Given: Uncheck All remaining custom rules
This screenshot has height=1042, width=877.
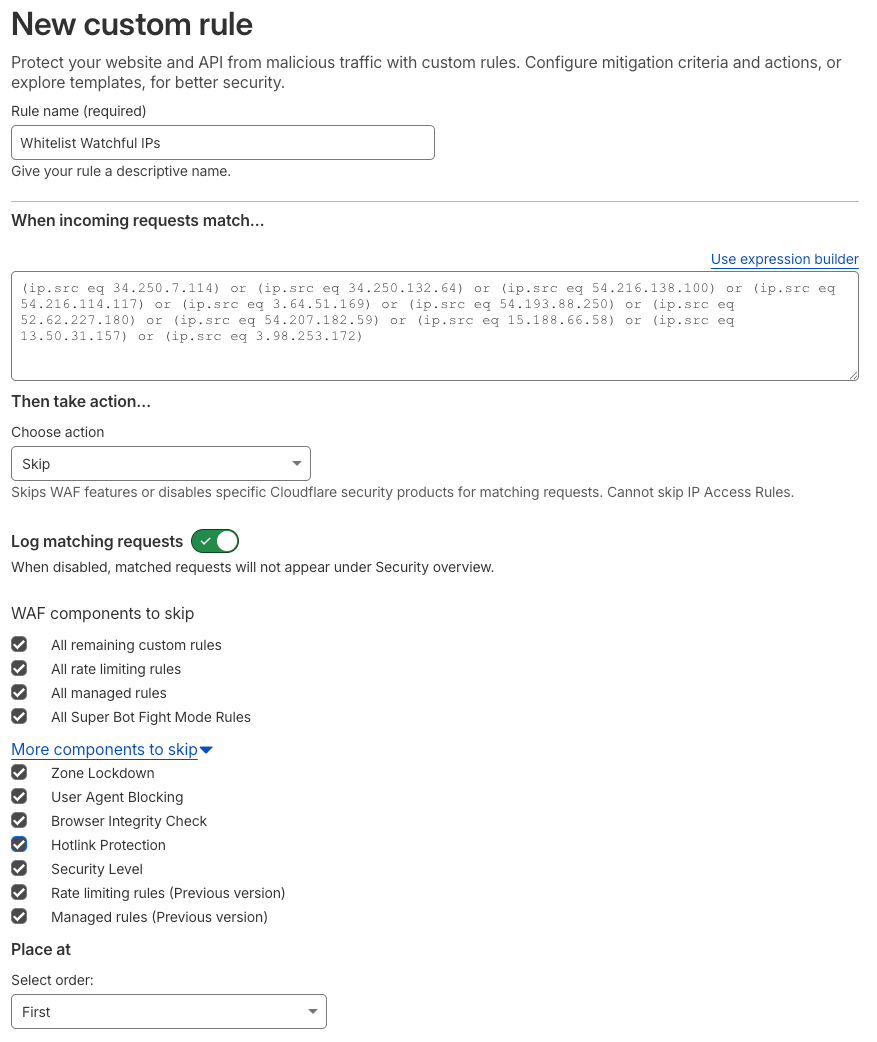Looking at the screenshot, I should pyautogui.click(x=19, y=644).
